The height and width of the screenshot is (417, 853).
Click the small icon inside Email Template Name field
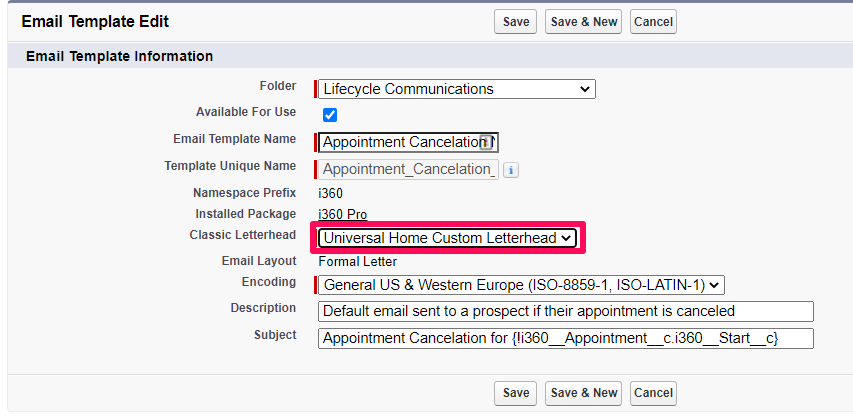(486, 142)
